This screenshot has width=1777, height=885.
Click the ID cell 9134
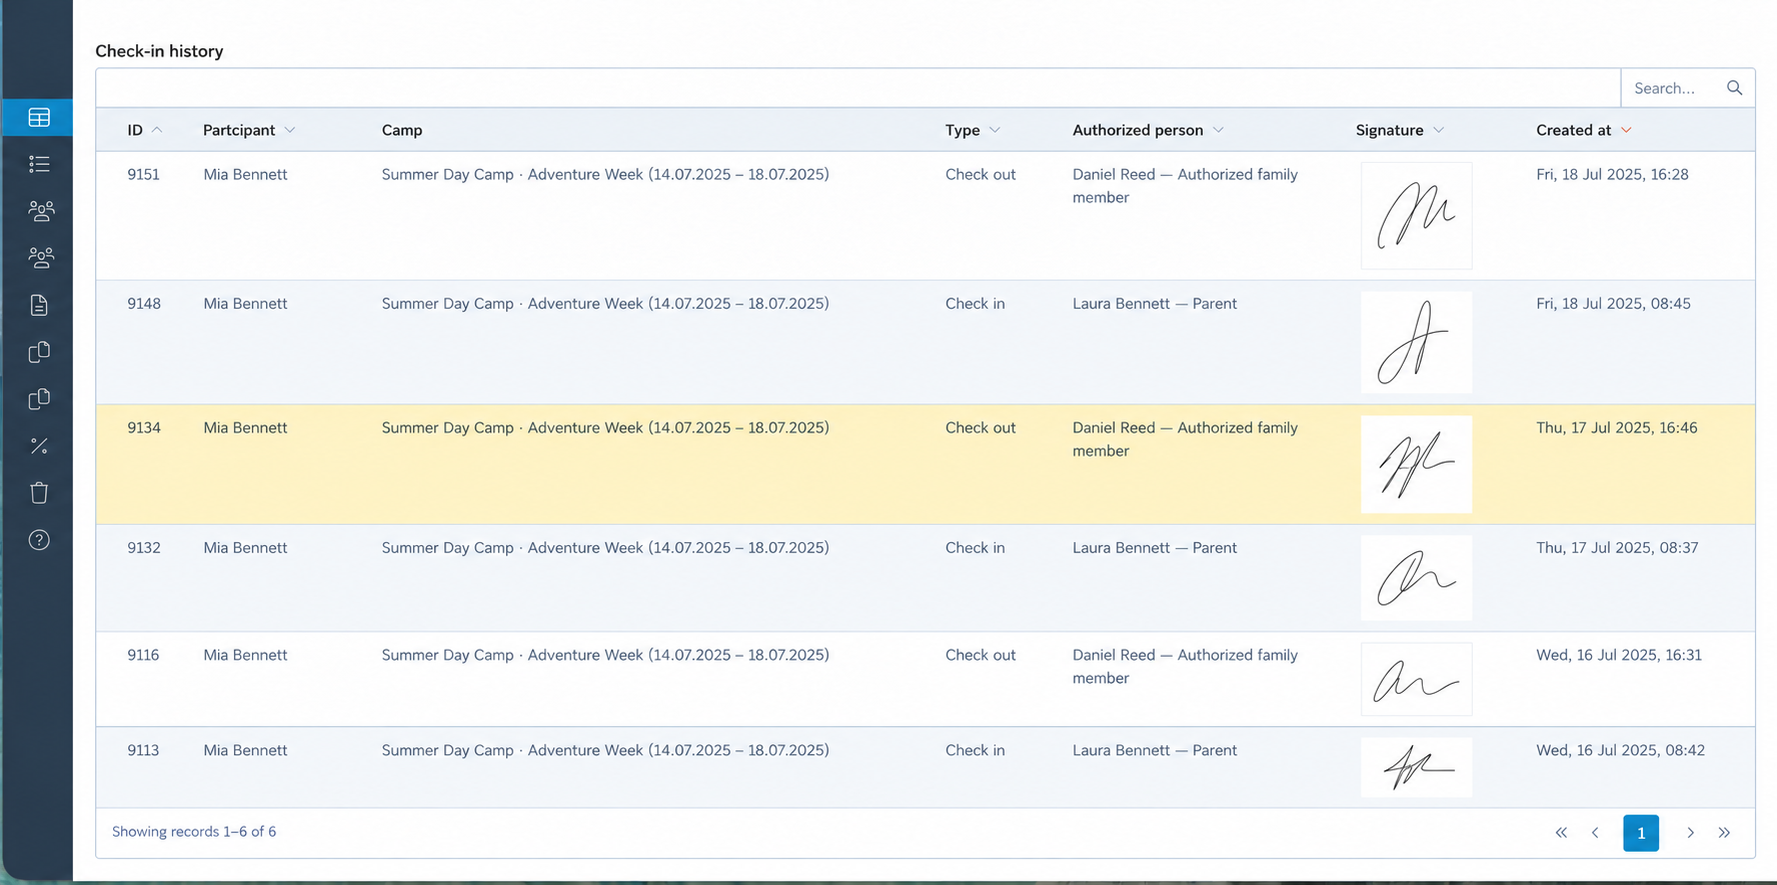143,427
